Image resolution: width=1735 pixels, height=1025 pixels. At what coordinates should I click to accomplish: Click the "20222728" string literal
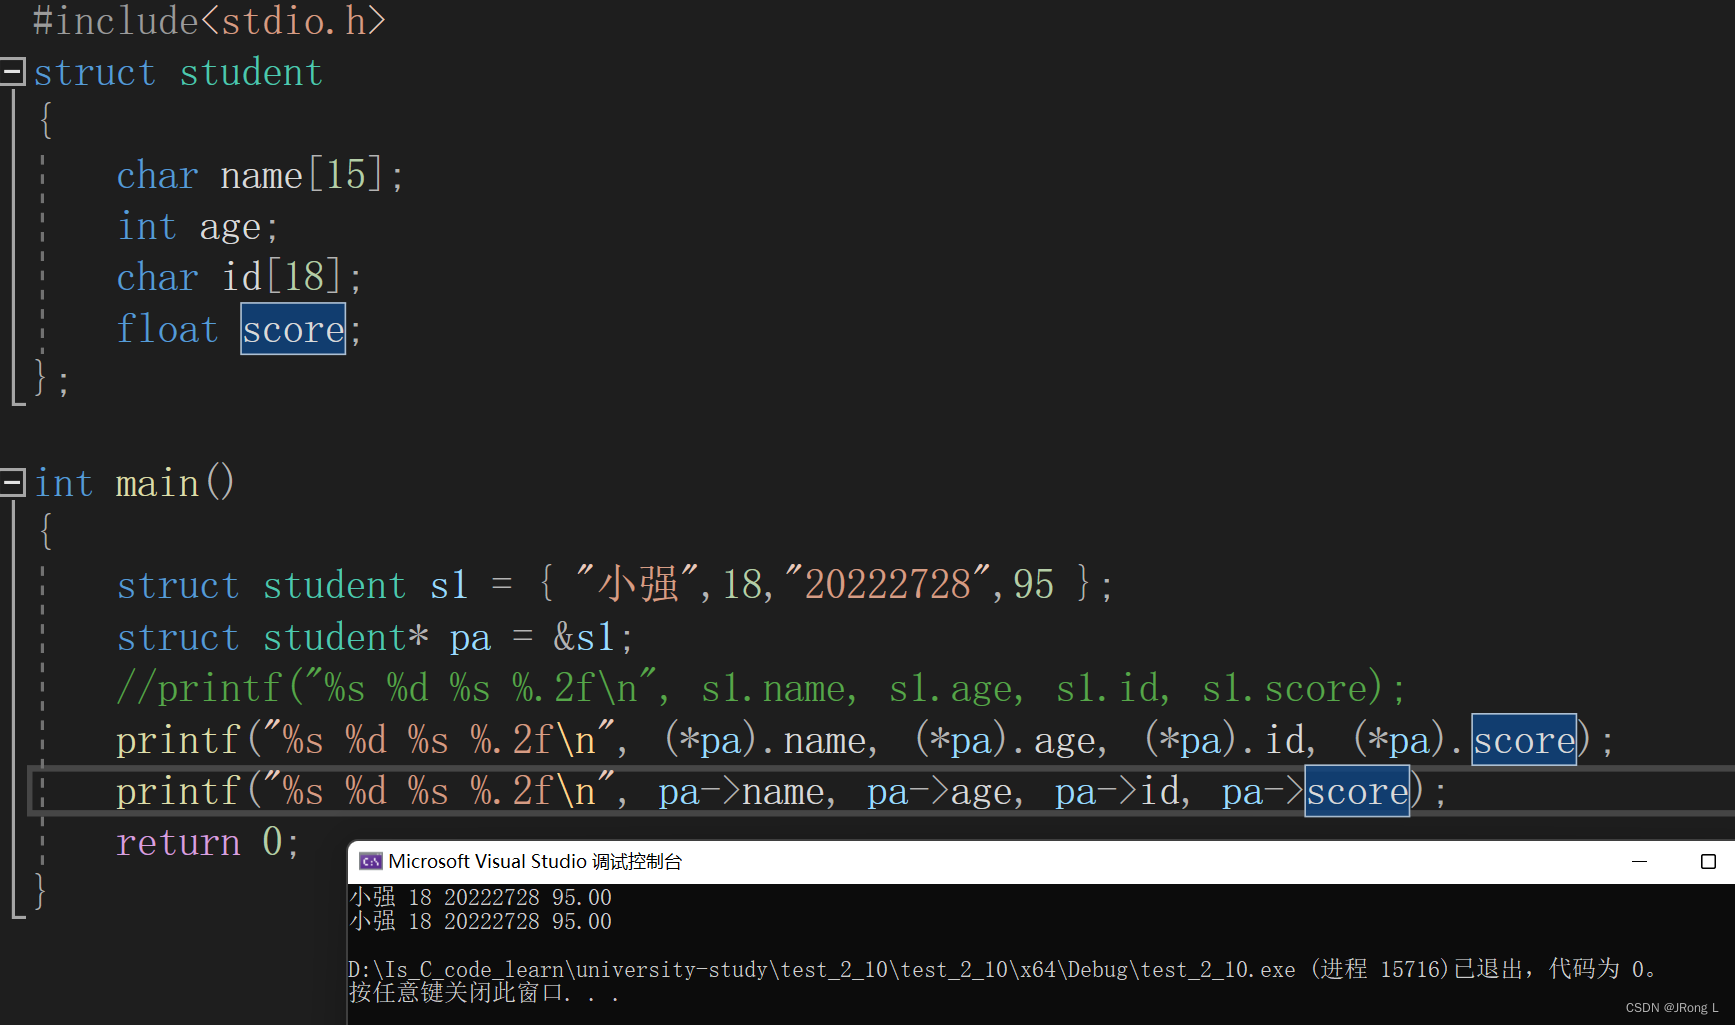point(888,583)
